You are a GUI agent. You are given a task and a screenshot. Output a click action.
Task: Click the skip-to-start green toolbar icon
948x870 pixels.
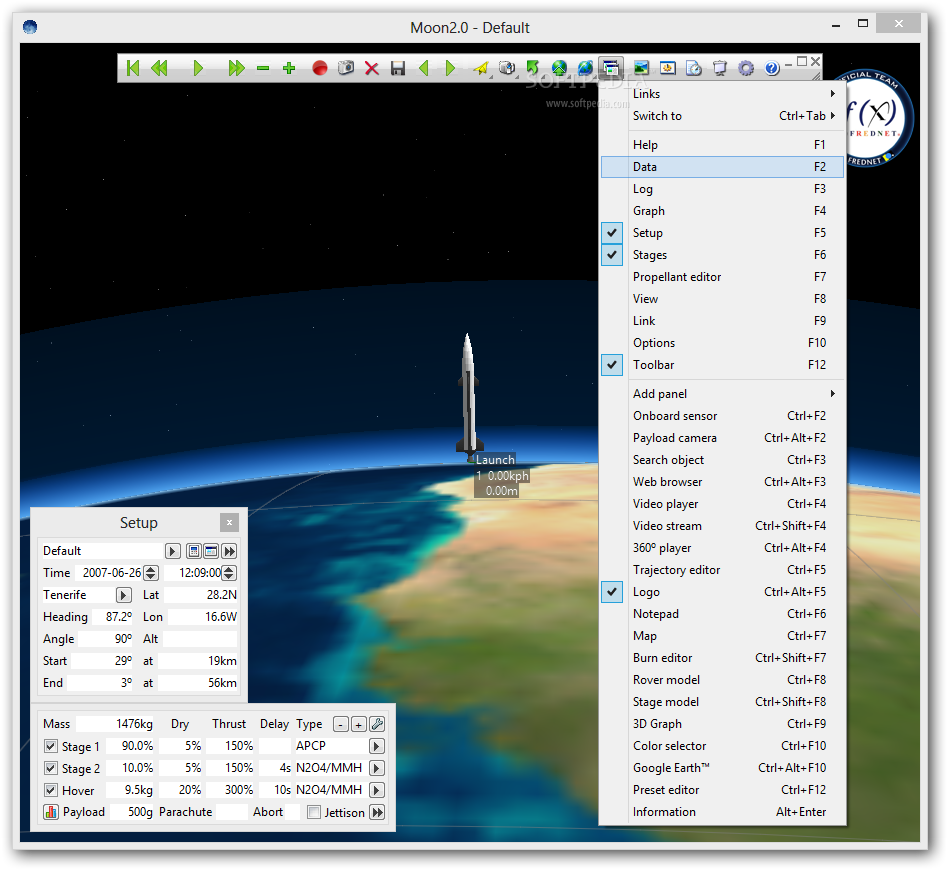click(x=133, y=68)
